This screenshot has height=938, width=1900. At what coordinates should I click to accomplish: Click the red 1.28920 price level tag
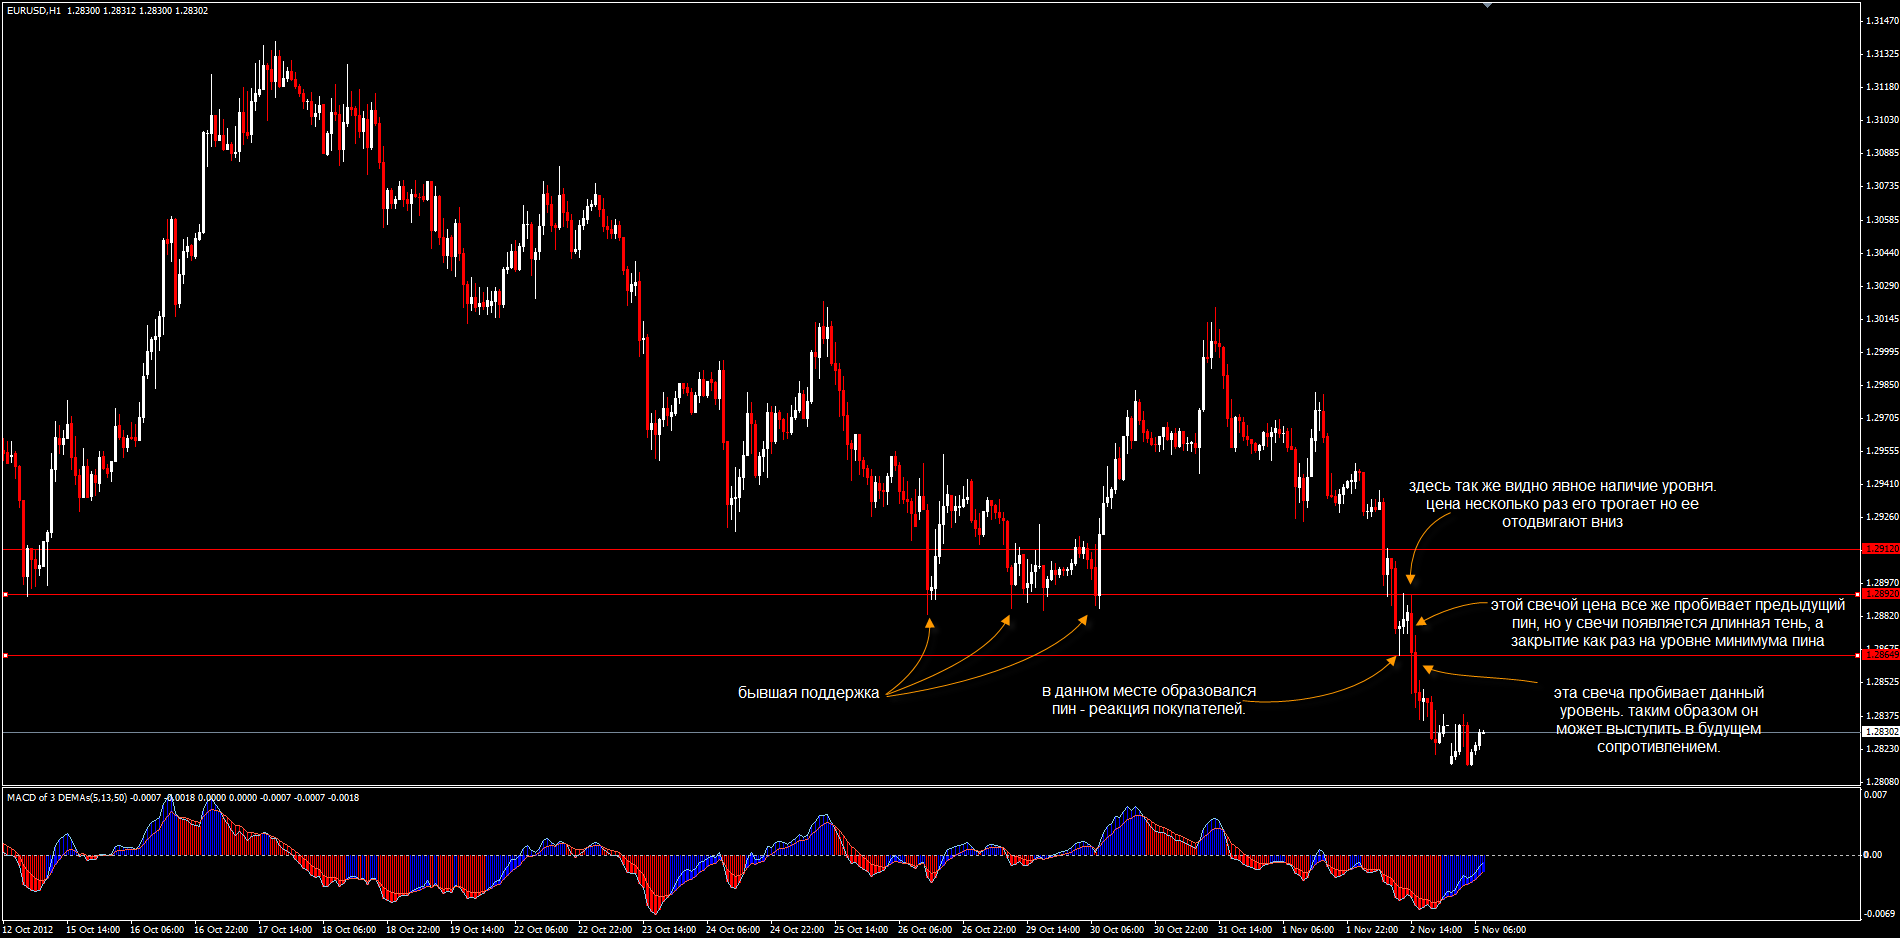click(1880, 594)
